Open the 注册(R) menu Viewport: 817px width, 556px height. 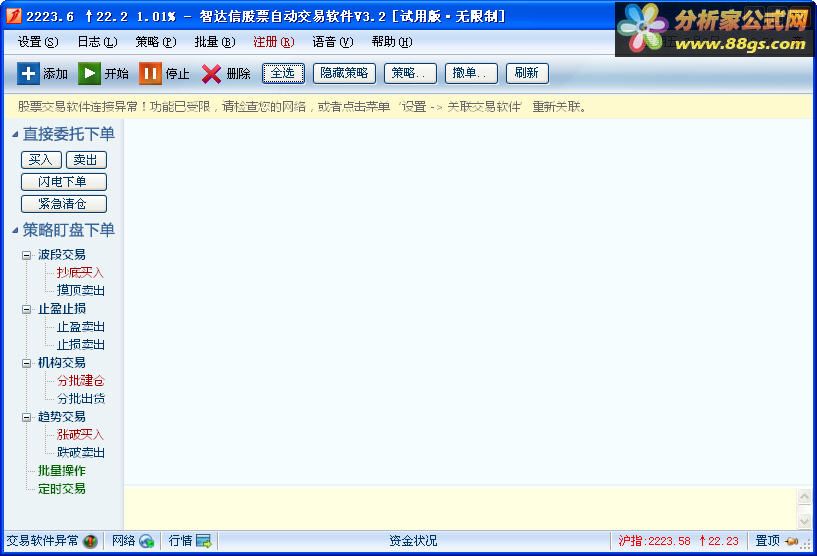click(274, 42)
